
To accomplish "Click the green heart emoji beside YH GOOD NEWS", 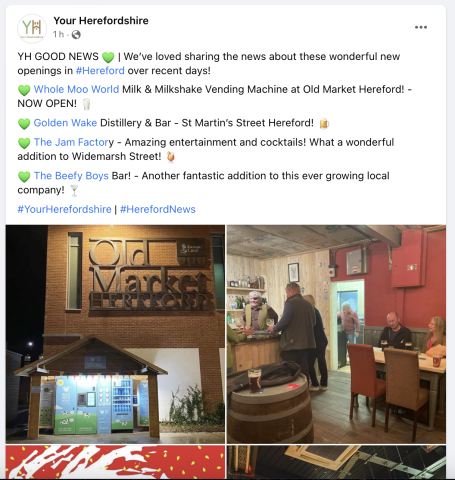I will [108, 57].
